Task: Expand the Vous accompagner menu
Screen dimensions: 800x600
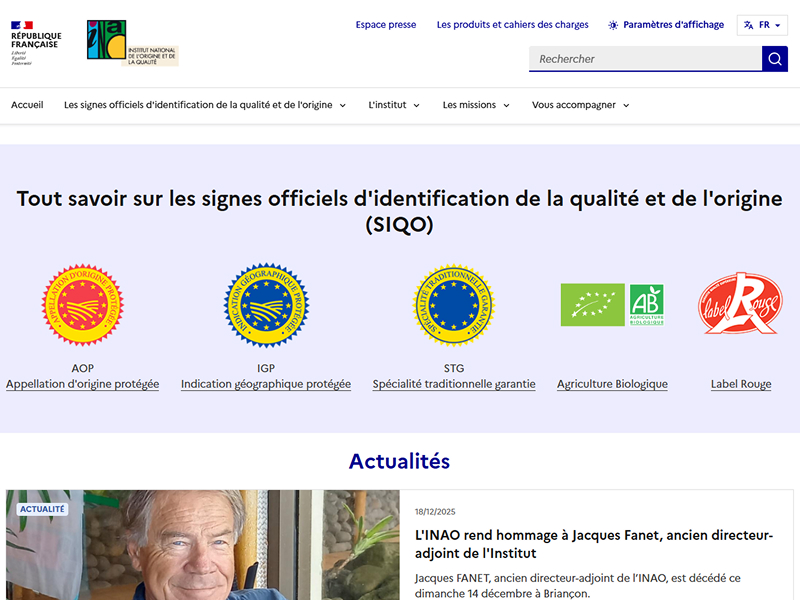Action: pos(581,105)
